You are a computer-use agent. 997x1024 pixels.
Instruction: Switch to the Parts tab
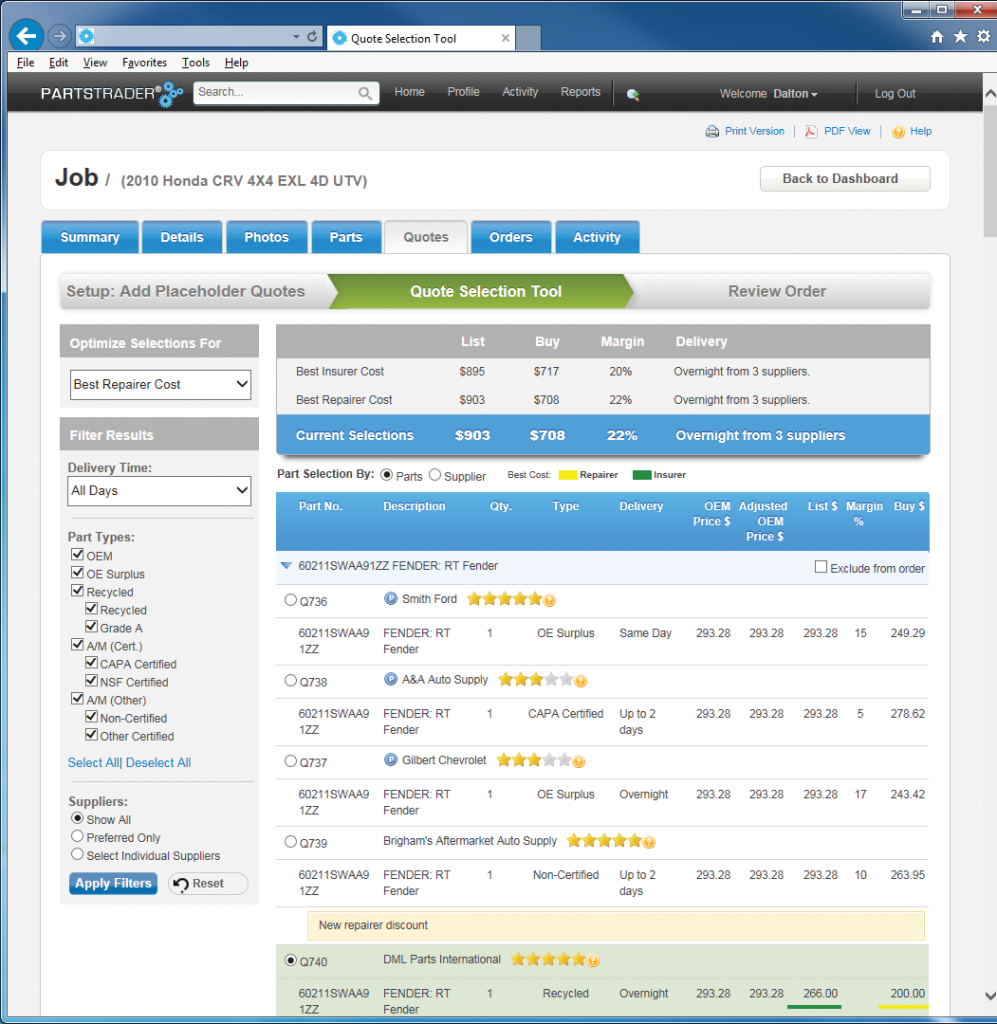(x=346, y=237)
